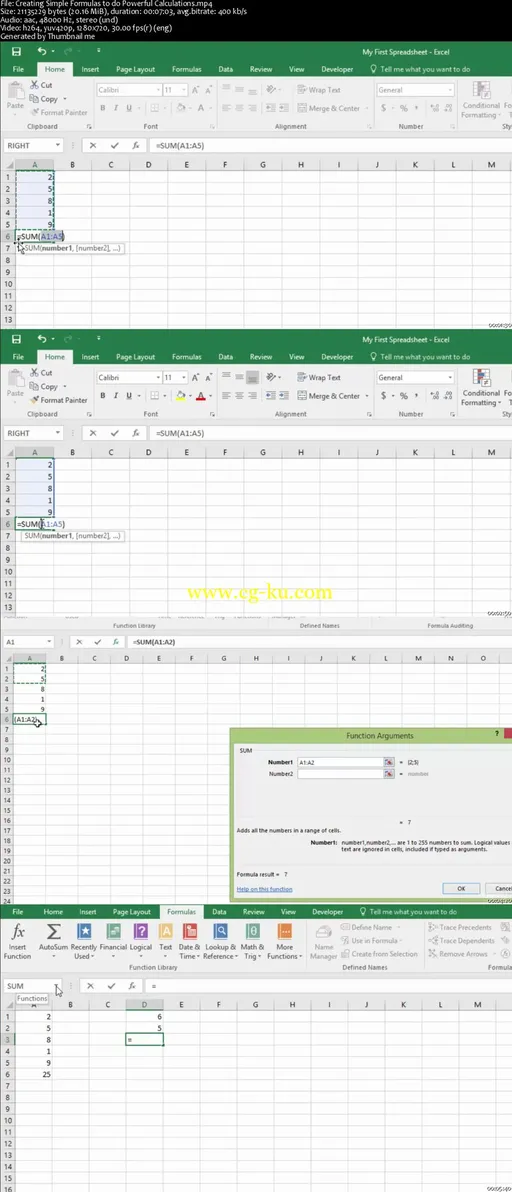Image resolution: width=512 pixels, height=1192 pixels.
Task: Open Page Layout tab in second frame
Action: 134,357
